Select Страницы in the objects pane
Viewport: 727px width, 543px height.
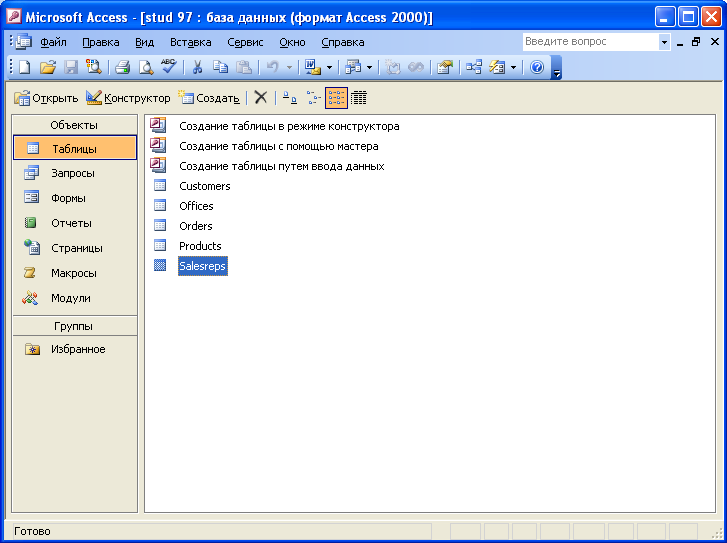pos(75,248)
